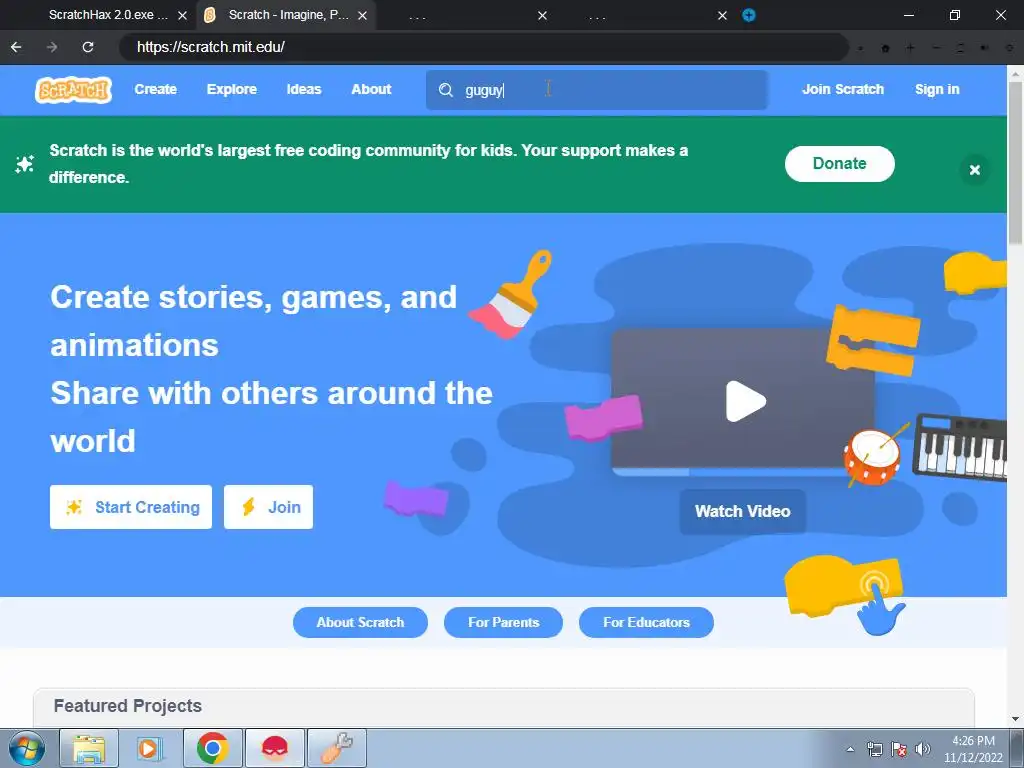Open the For Parents pill button
Screen dimensions: 1024x768
click(x=503, y=622)
